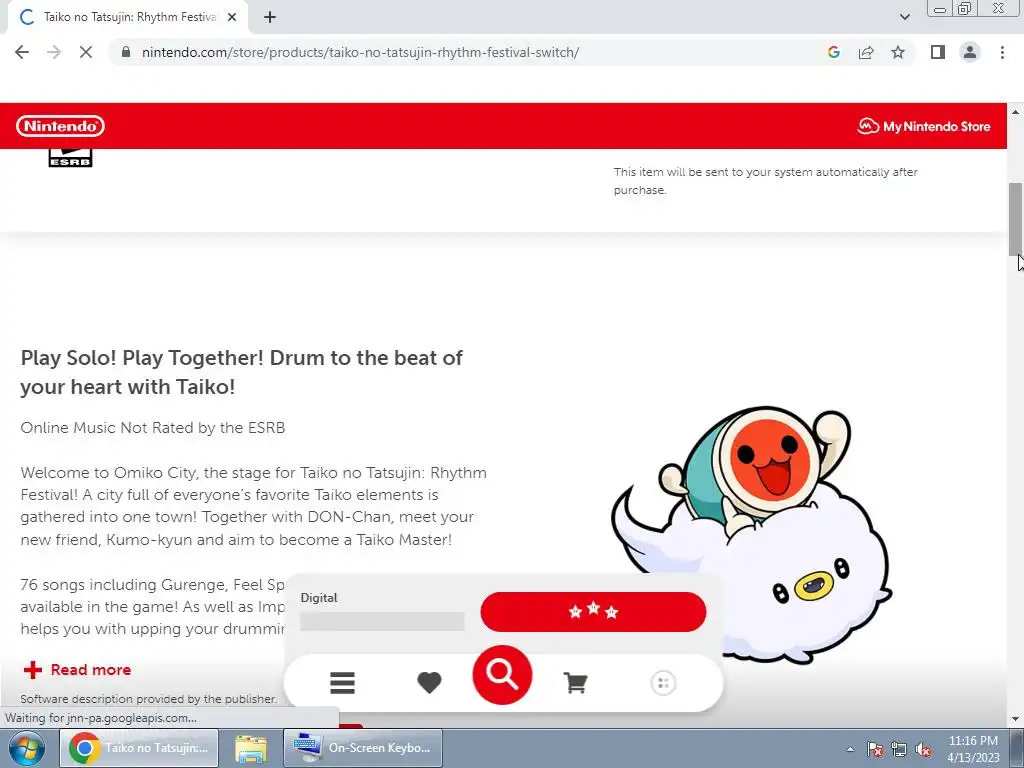Click the red search magnifier button
Screen dimensions: 1024x768
click(x=502, y=675)
